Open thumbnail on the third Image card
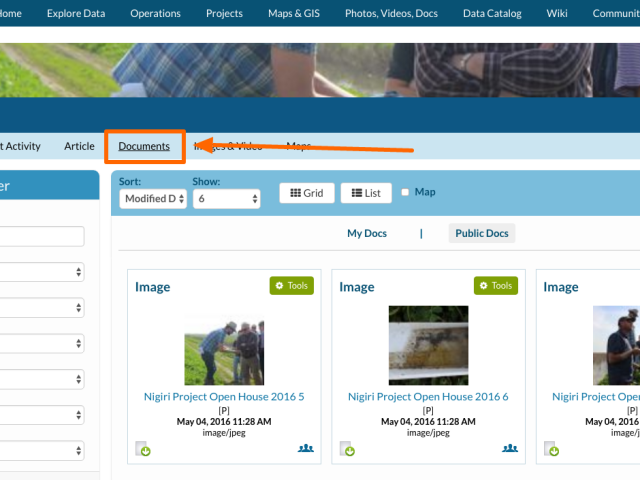Image resolution: width=640 pixels, height=480 pixels. point(616,345)
